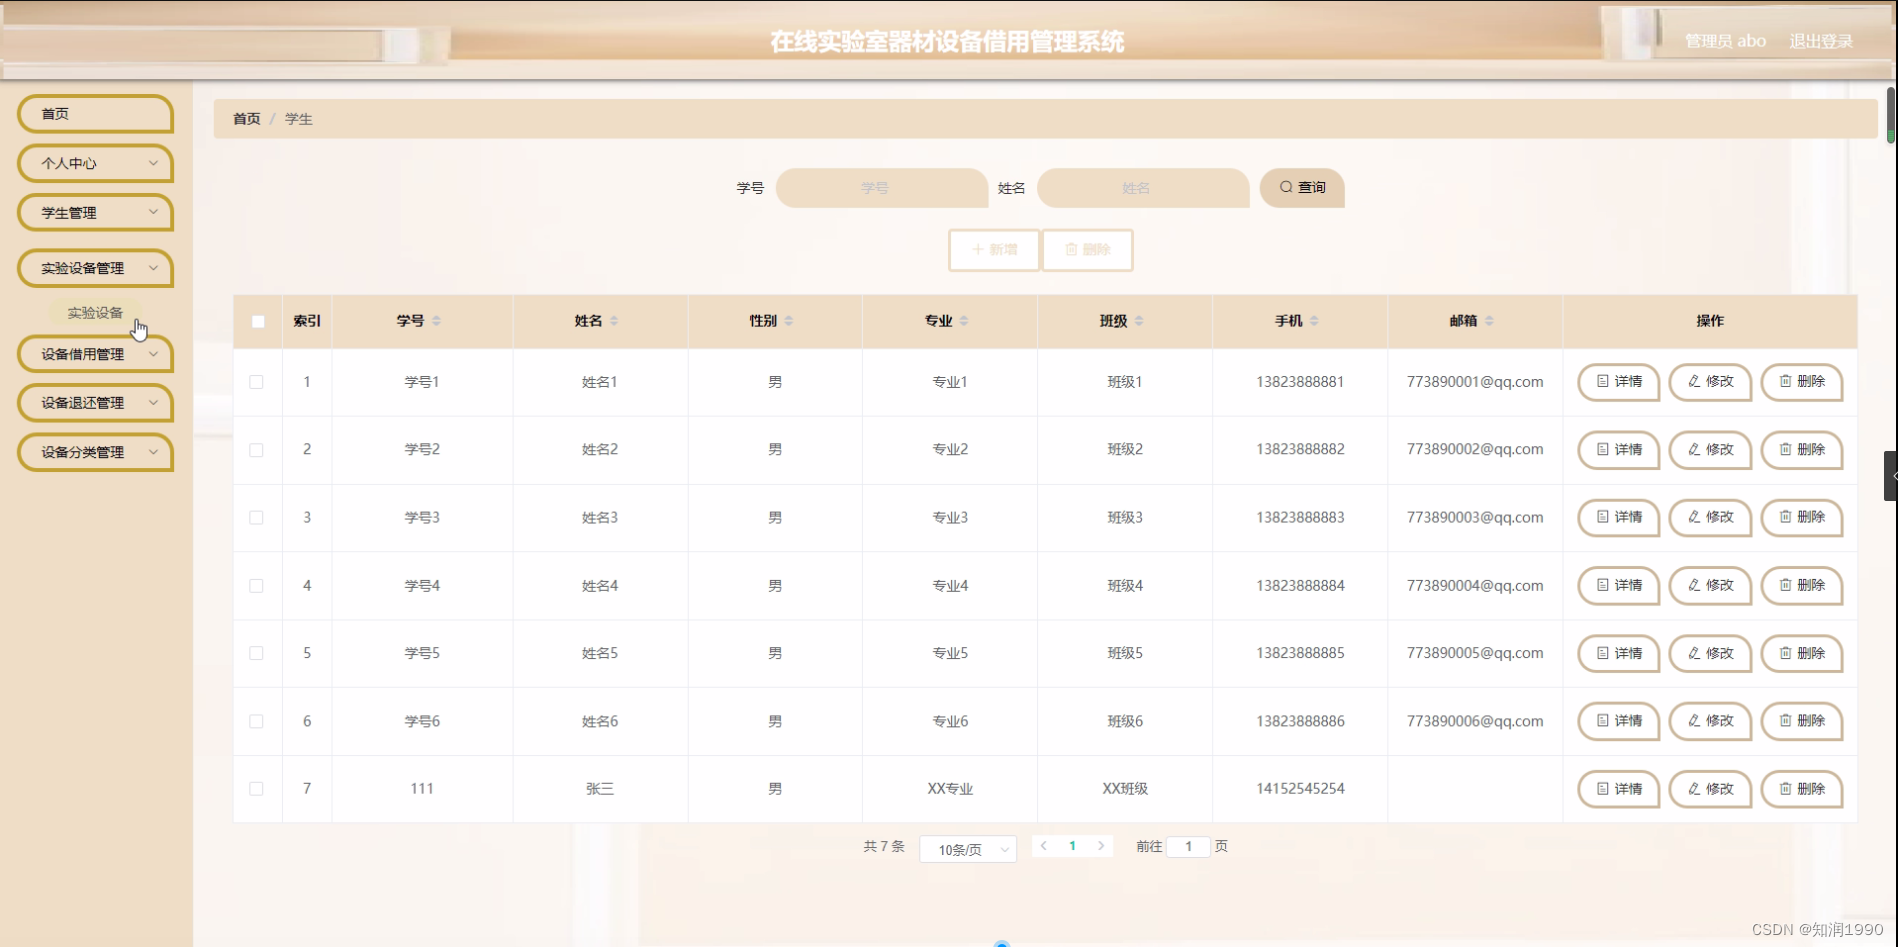Click the next page arrow in pagination
The width and height of the screenshot is (1898, 947).
[x=1101, y=845]
